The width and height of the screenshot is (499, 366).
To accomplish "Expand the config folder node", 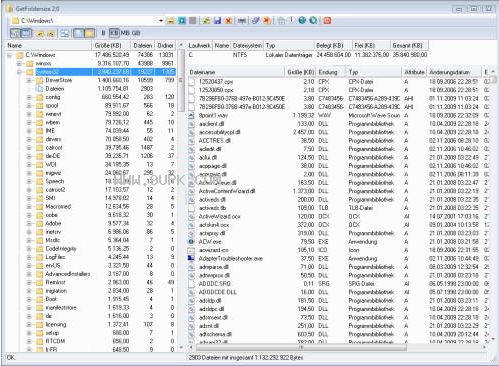I will pos(29,97).
